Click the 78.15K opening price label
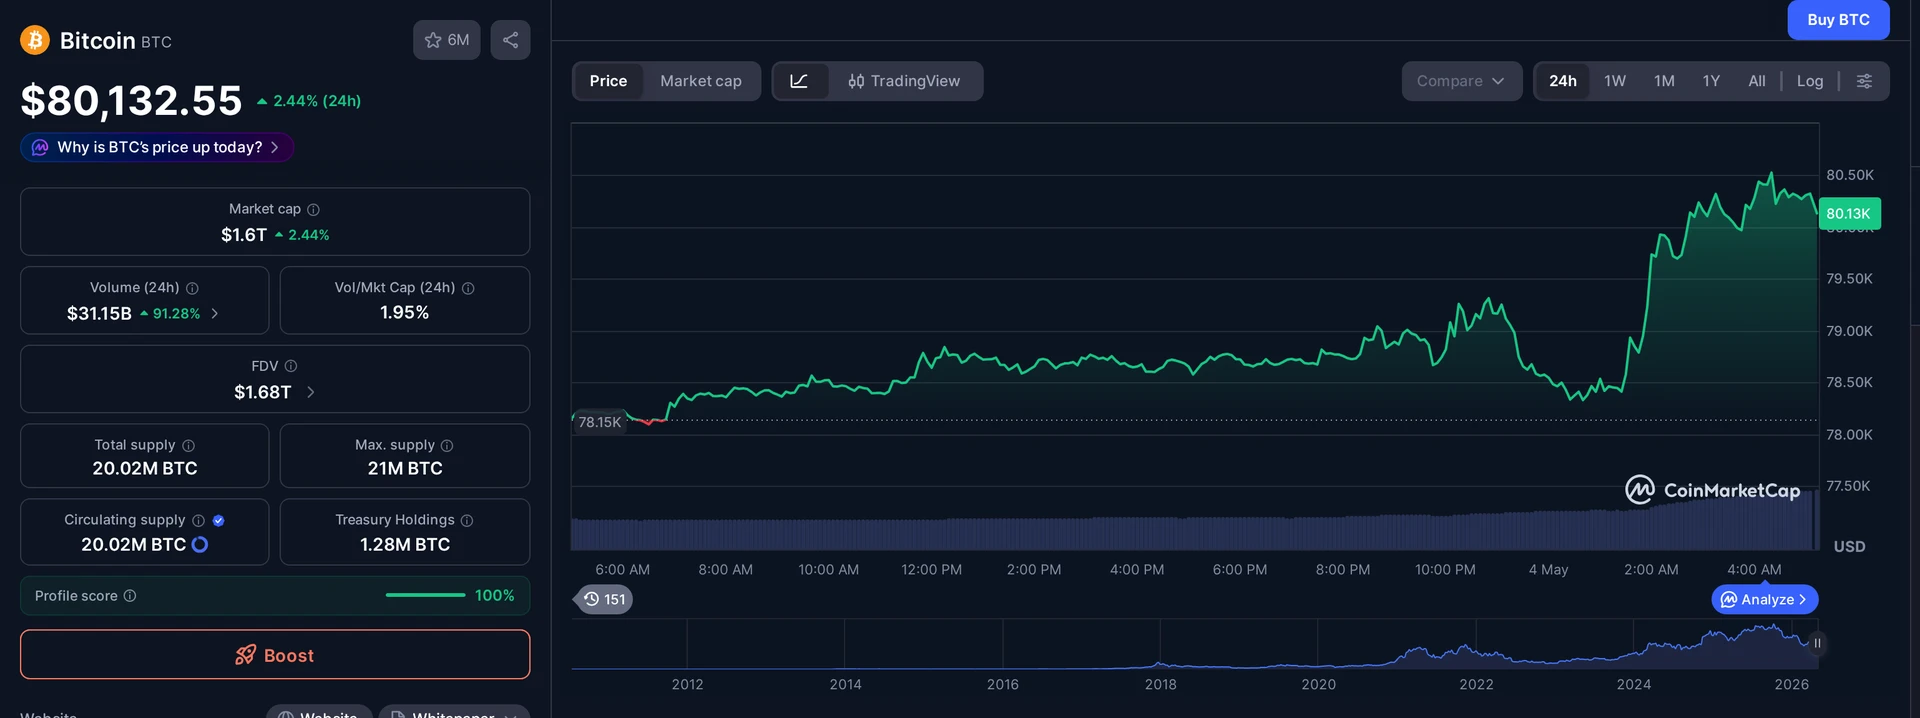Screen dimensions: 1920x718 click(x=599, y=422)
